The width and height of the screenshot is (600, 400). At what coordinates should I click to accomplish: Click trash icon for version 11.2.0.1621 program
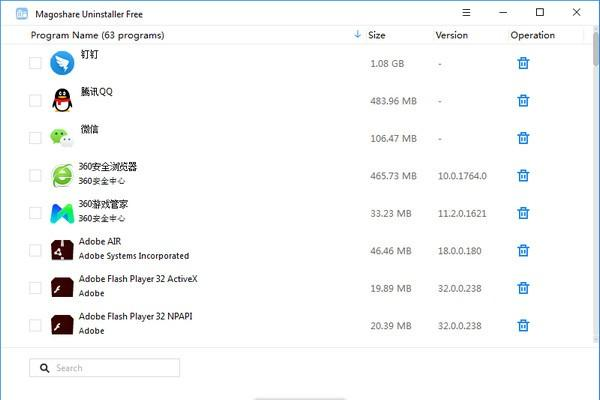pyautogui.click(x=523, y=213)
